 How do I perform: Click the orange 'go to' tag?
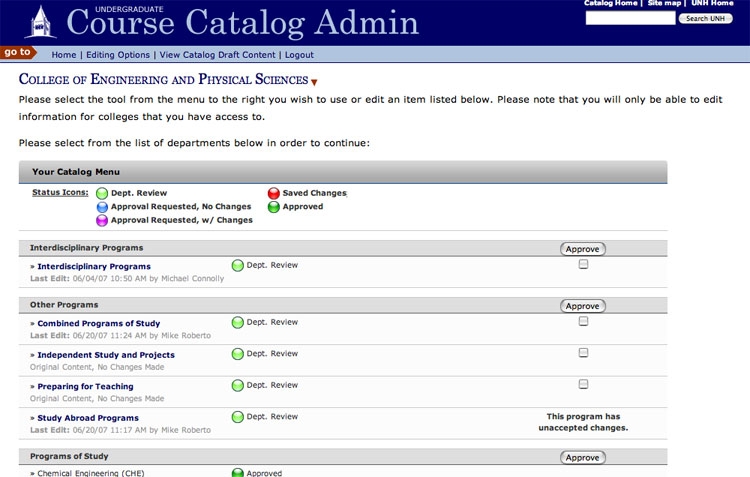tap(18, 52)
